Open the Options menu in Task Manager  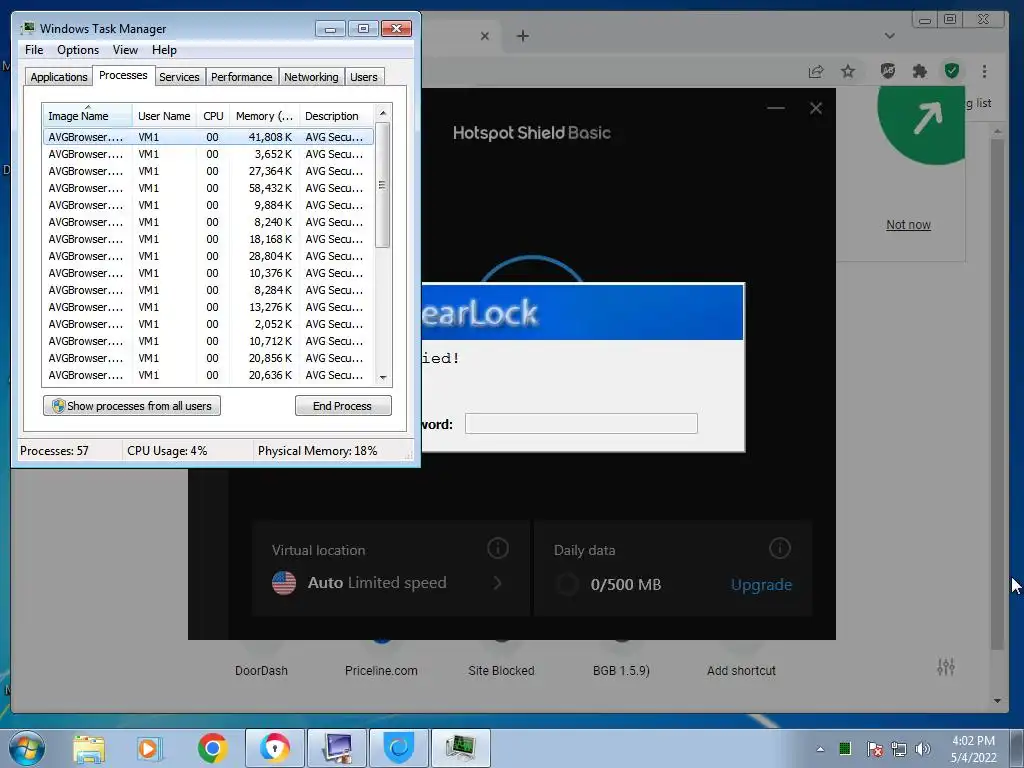pos(78,50)
